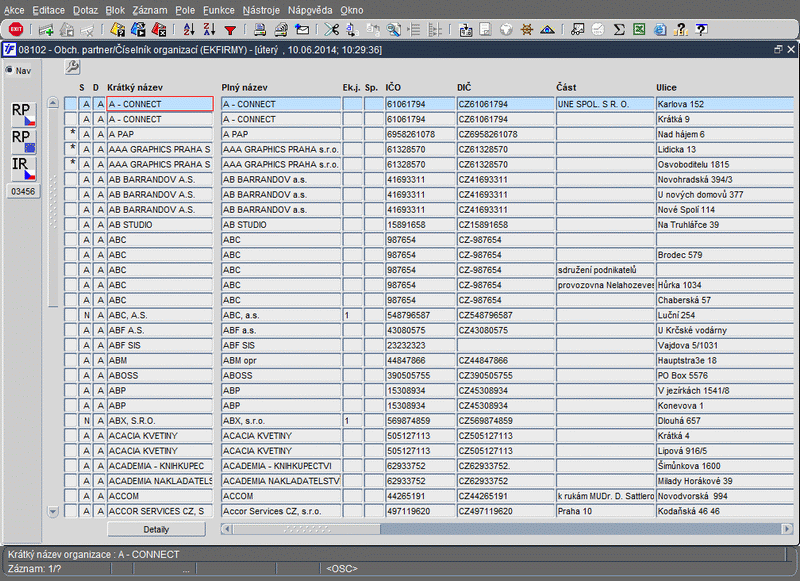
Task: Click vertical scrollbar up arrow
Action: pyautogui.click(x=53, y=103)
